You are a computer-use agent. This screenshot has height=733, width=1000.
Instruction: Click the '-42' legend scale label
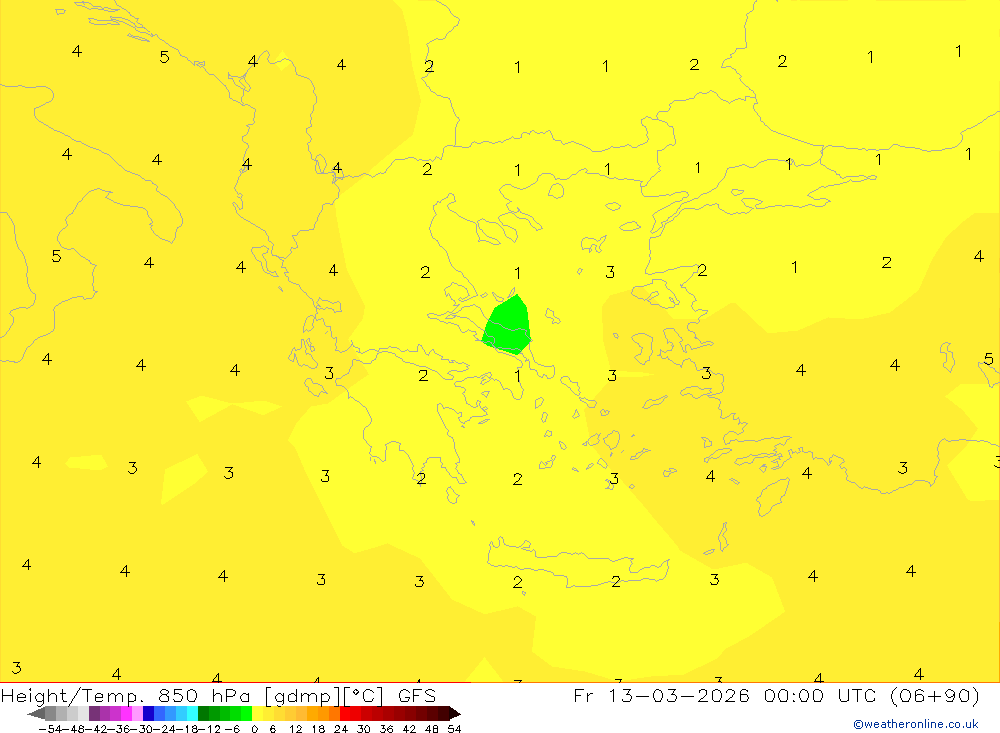pyautogui.click(x=97, y=729)
